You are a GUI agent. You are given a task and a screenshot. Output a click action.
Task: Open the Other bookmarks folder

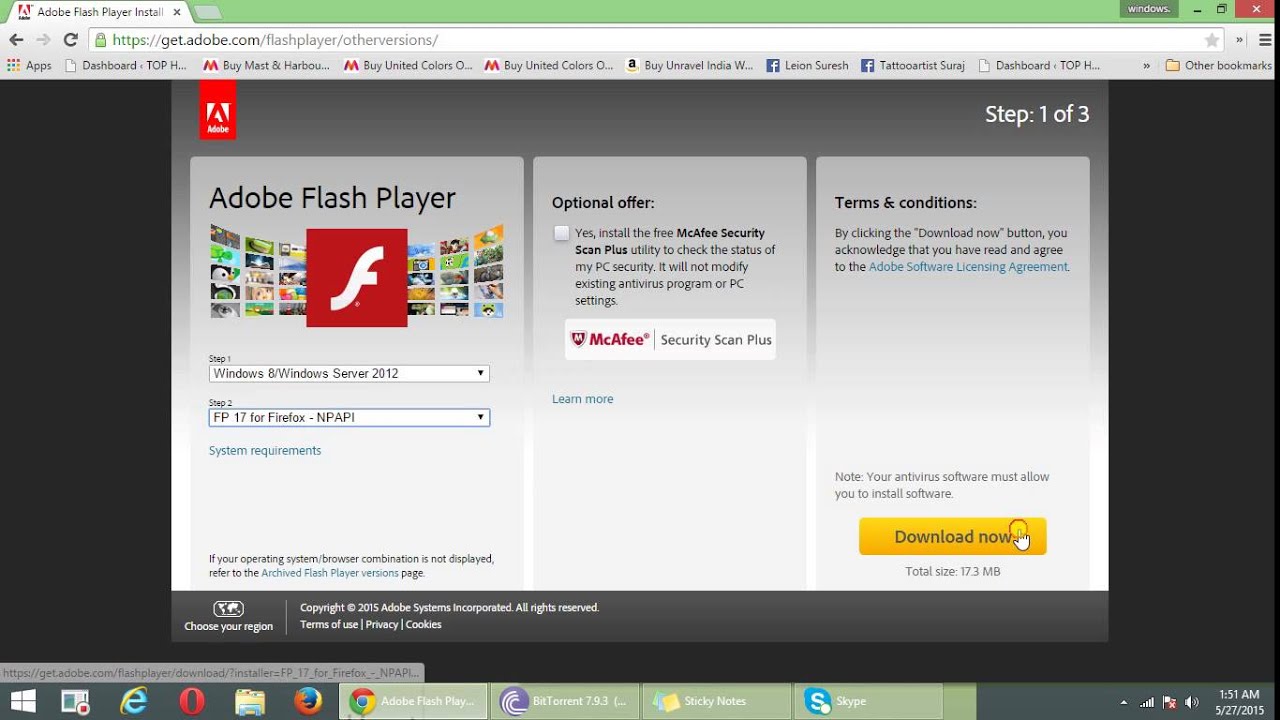(x=1218, y=65)
